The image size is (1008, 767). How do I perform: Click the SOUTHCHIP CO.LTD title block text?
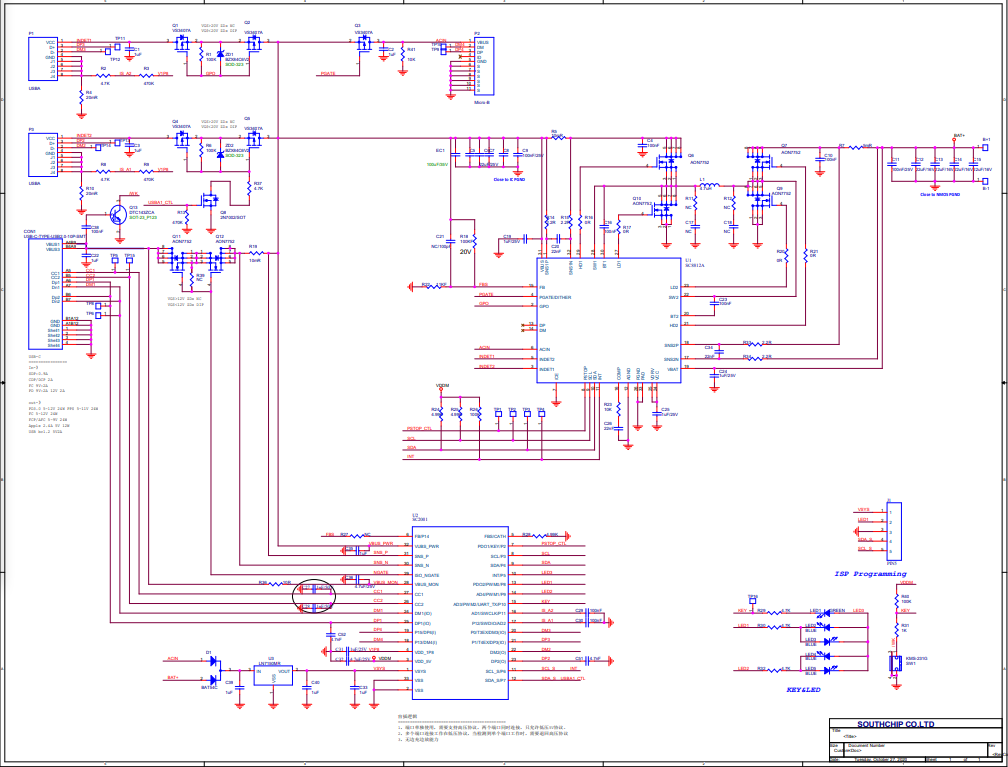click(x=895, y=723)
